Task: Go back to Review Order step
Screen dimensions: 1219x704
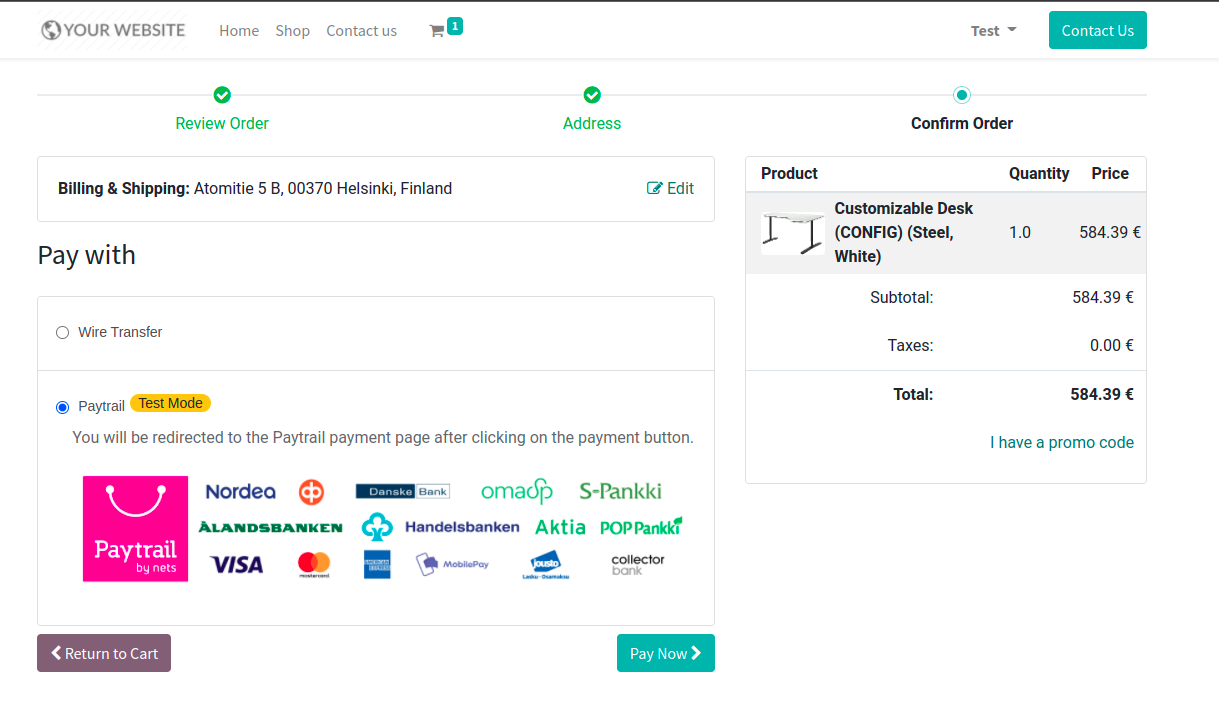Action: 222,123
